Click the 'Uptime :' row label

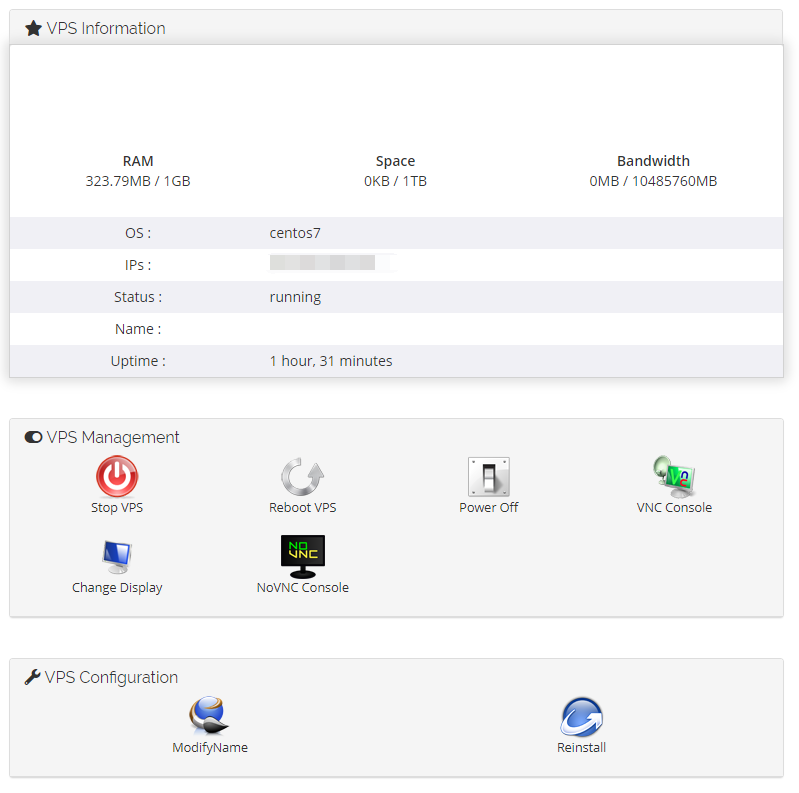pyautogui.click(x=138, y=361)
